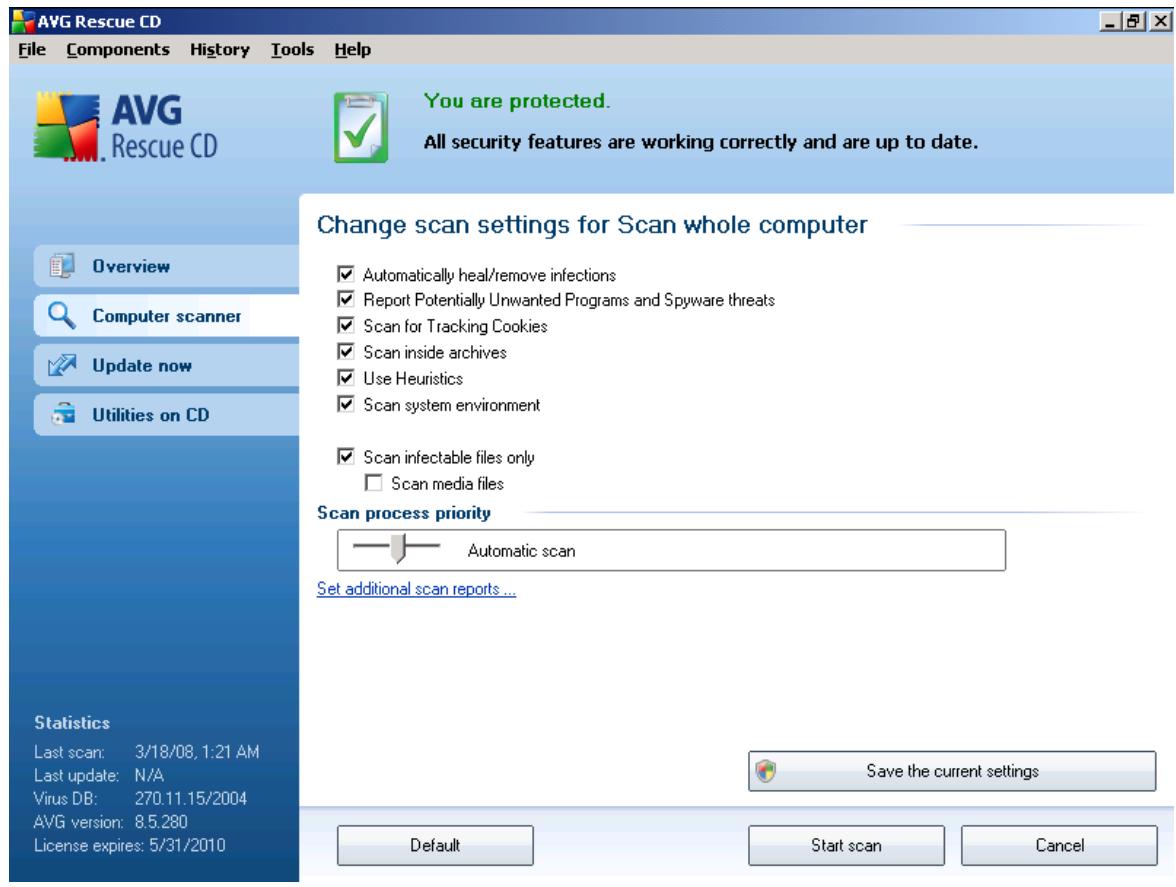Screen dimensions: 1176x887
Task: Open Utilities on CD section
Action: [166, 415]
